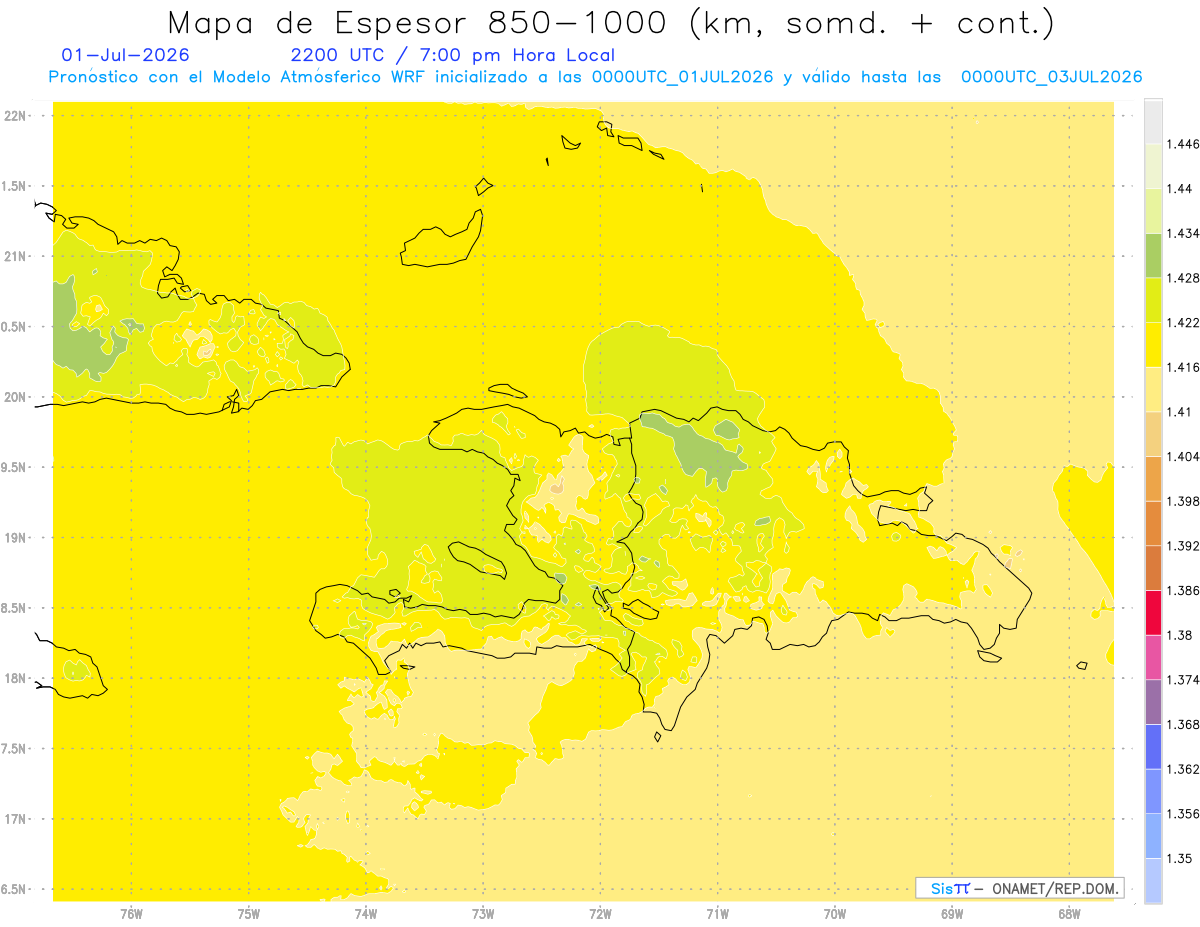Click the date "01-Jul-2026"

point(125,55)
